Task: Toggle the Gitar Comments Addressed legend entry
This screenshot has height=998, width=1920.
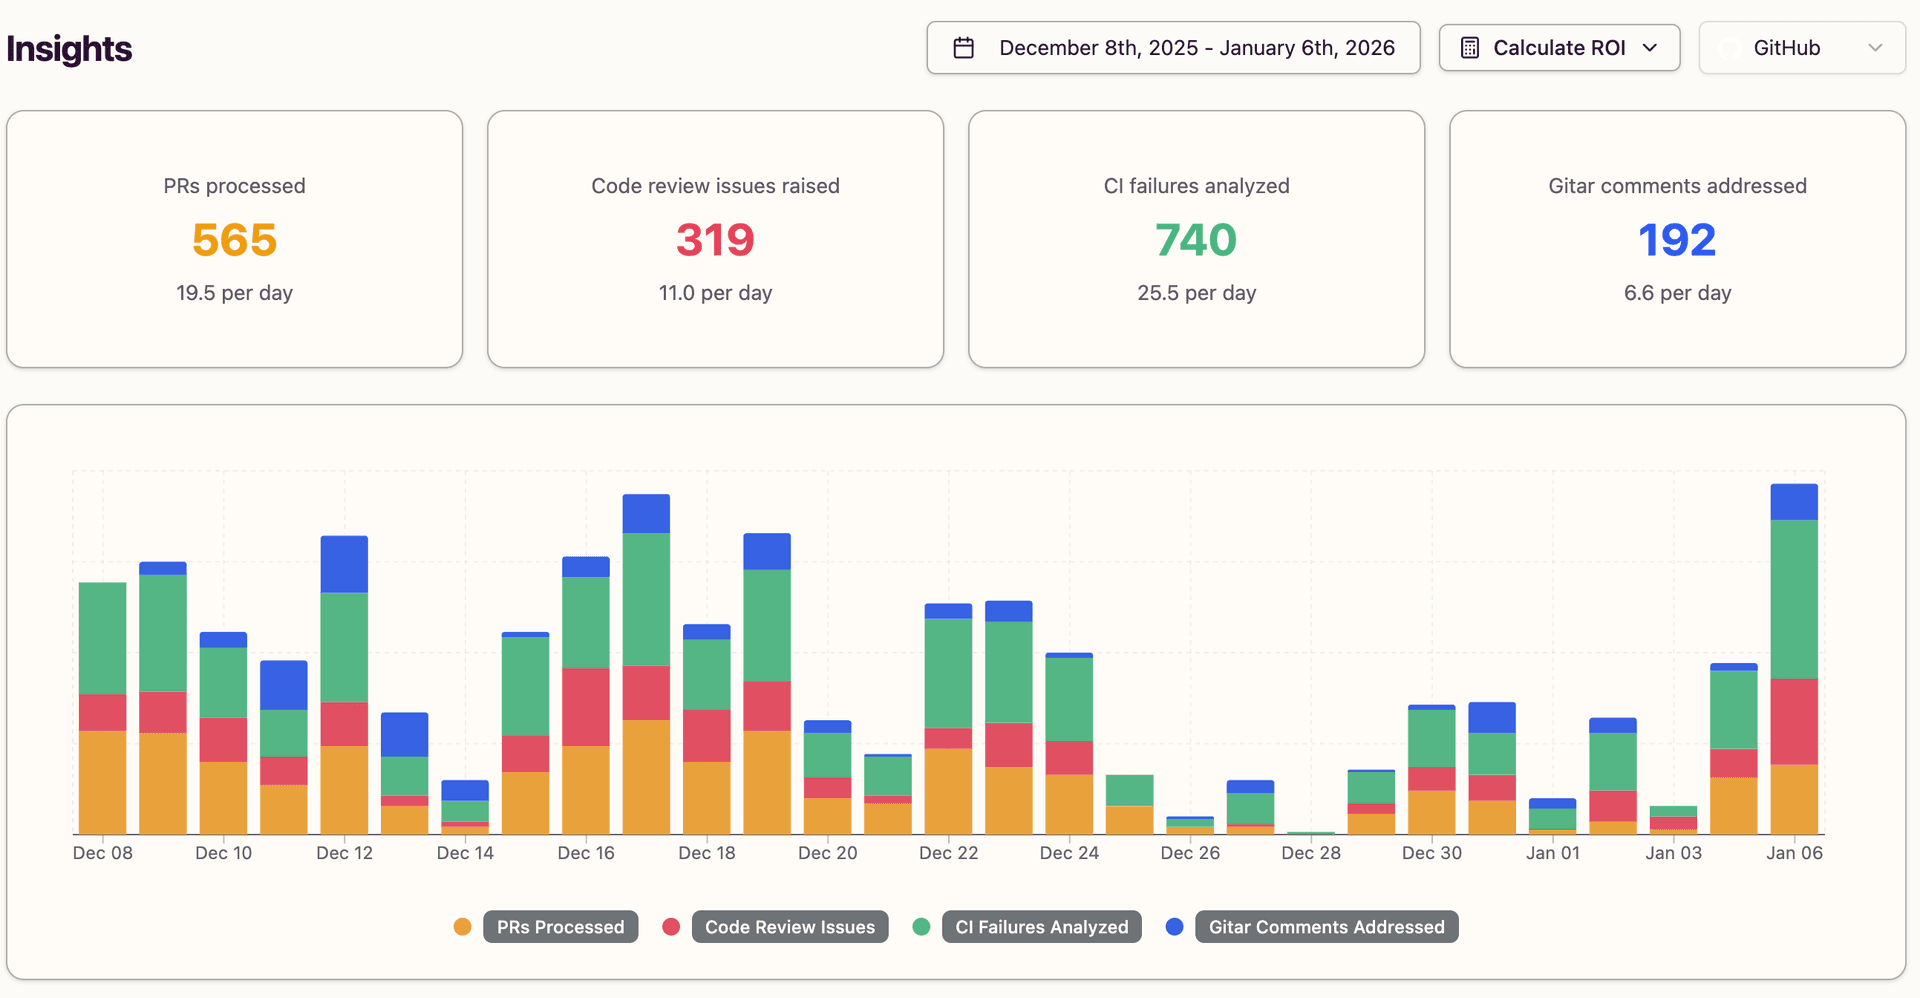Action: [x=1326, y=927]
